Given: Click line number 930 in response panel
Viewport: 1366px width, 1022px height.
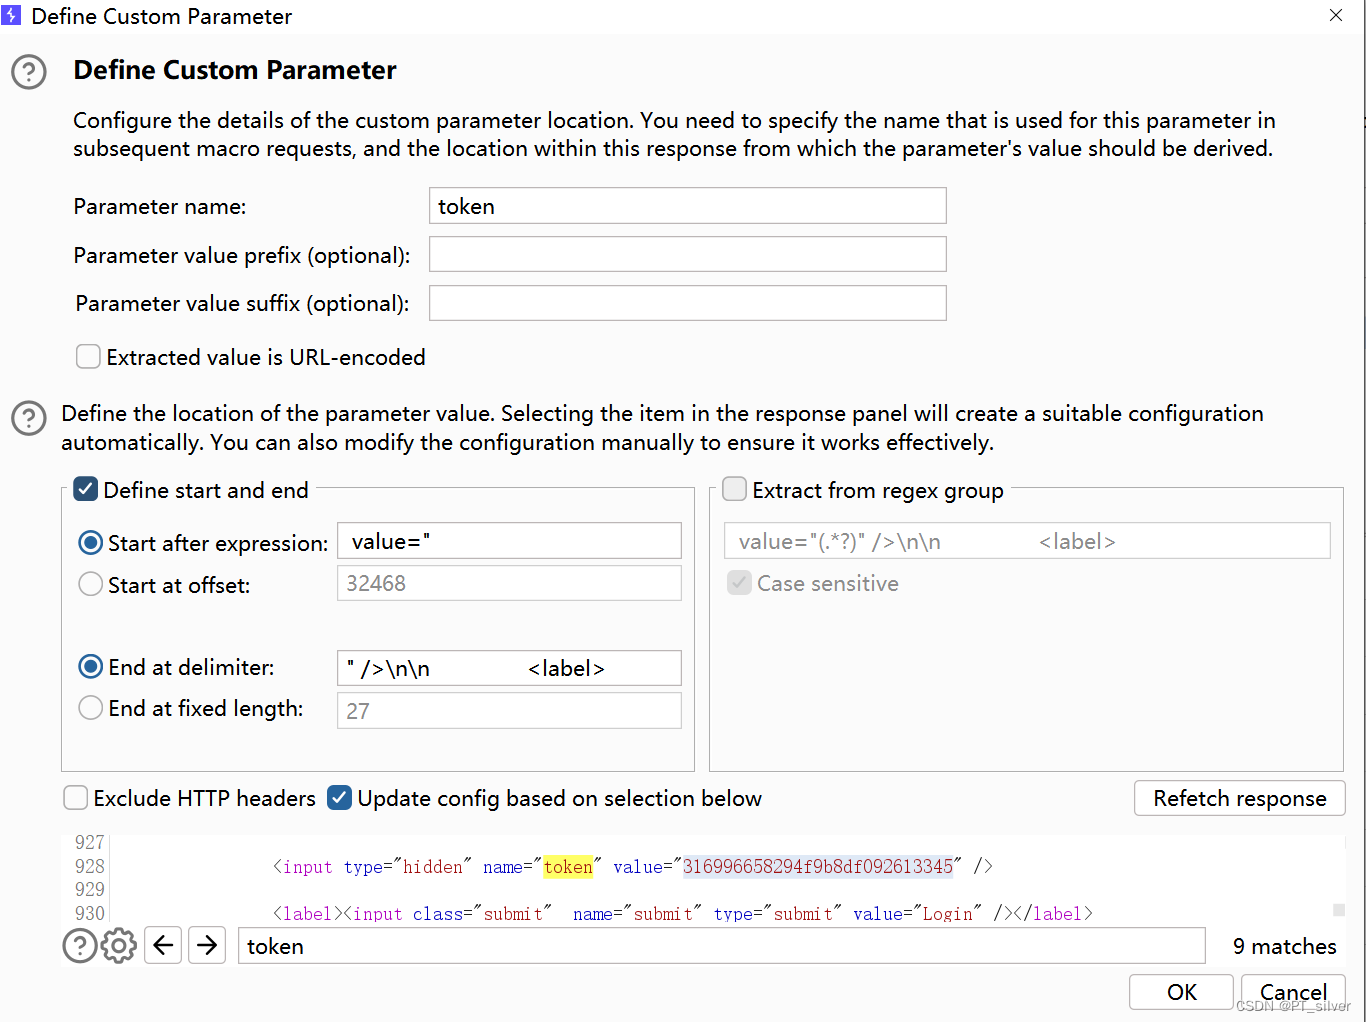Looking at the screenshot, I should click(x=90, y=913).
